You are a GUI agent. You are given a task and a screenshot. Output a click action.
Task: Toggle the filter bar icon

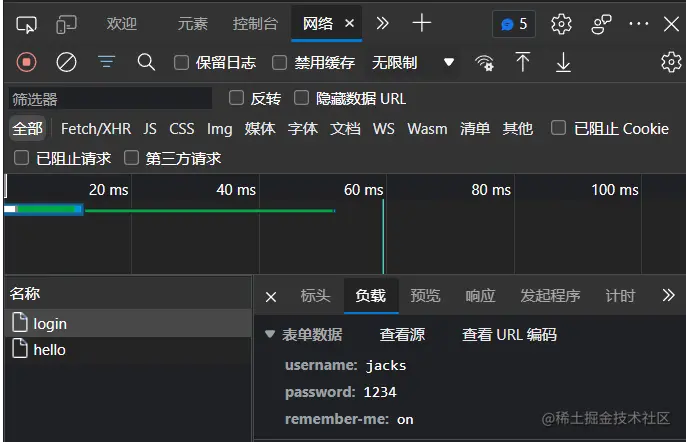[x=106, y=62]
